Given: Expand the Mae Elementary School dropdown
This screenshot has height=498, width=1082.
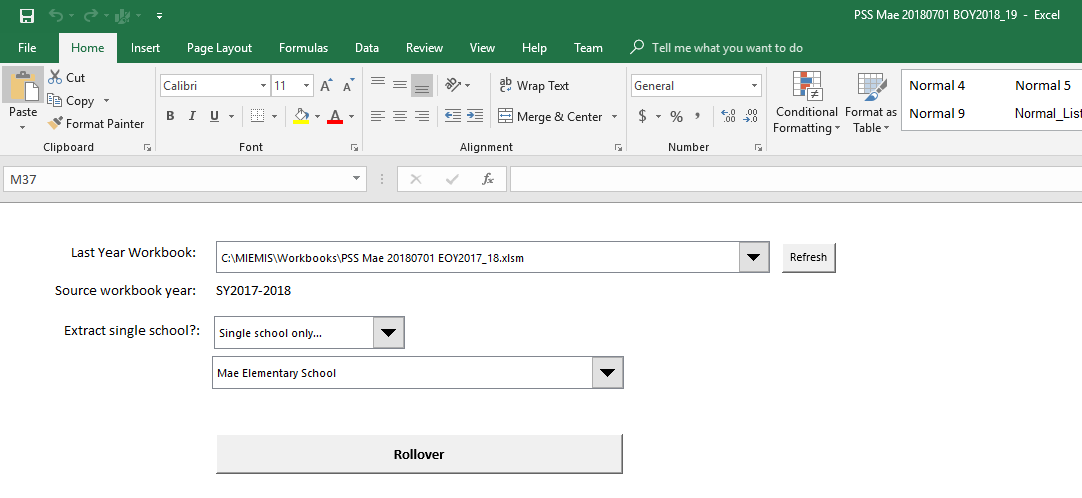Looking at the screenshot, I should (x=607, y=373).
